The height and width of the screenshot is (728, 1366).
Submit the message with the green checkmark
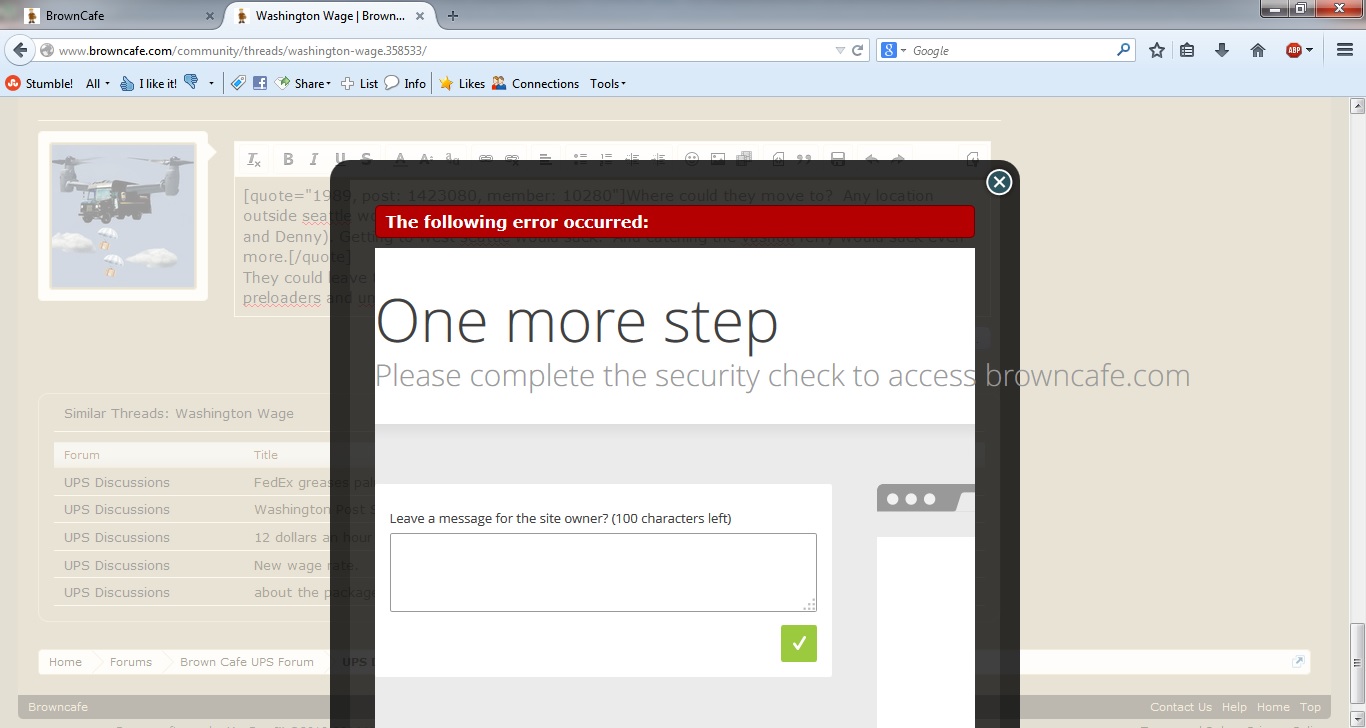[x=799, y=643]
